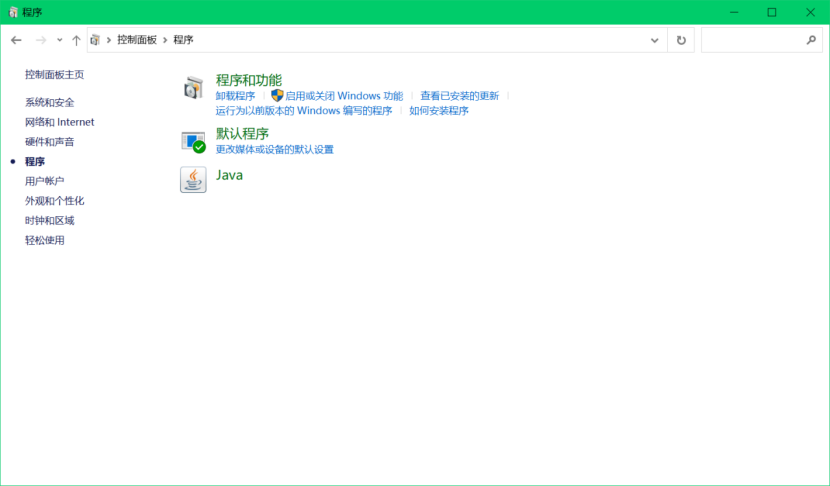Go to 系统和安全 category

(x=50, y=102)
